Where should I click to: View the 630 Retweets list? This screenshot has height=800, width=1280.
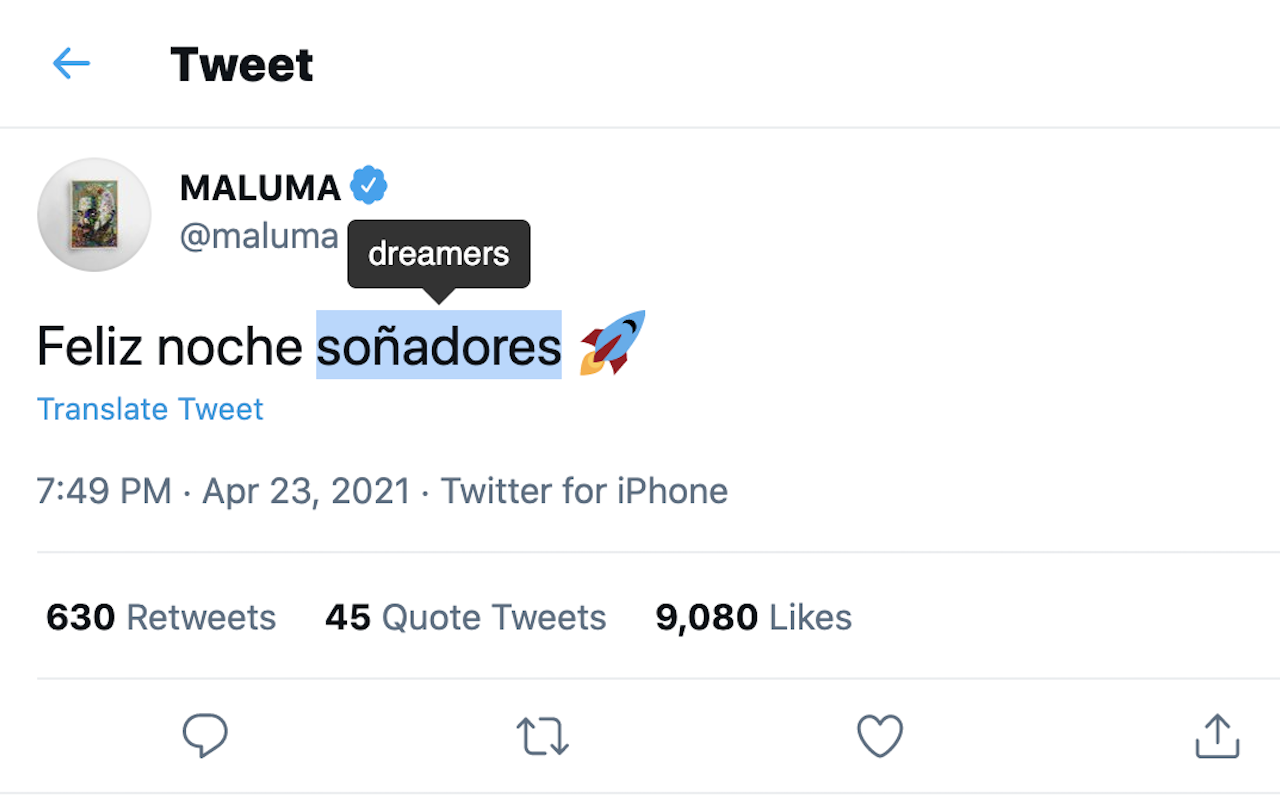pos(161,617)
